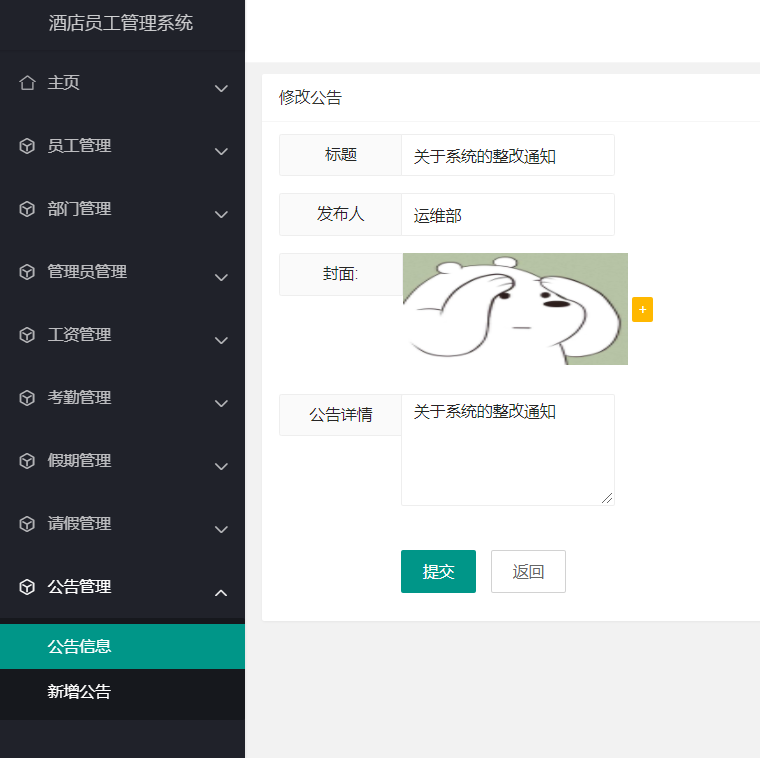Open the 假期管理 menu label
This screenshot has height=758, width=760.
(79, 460)
